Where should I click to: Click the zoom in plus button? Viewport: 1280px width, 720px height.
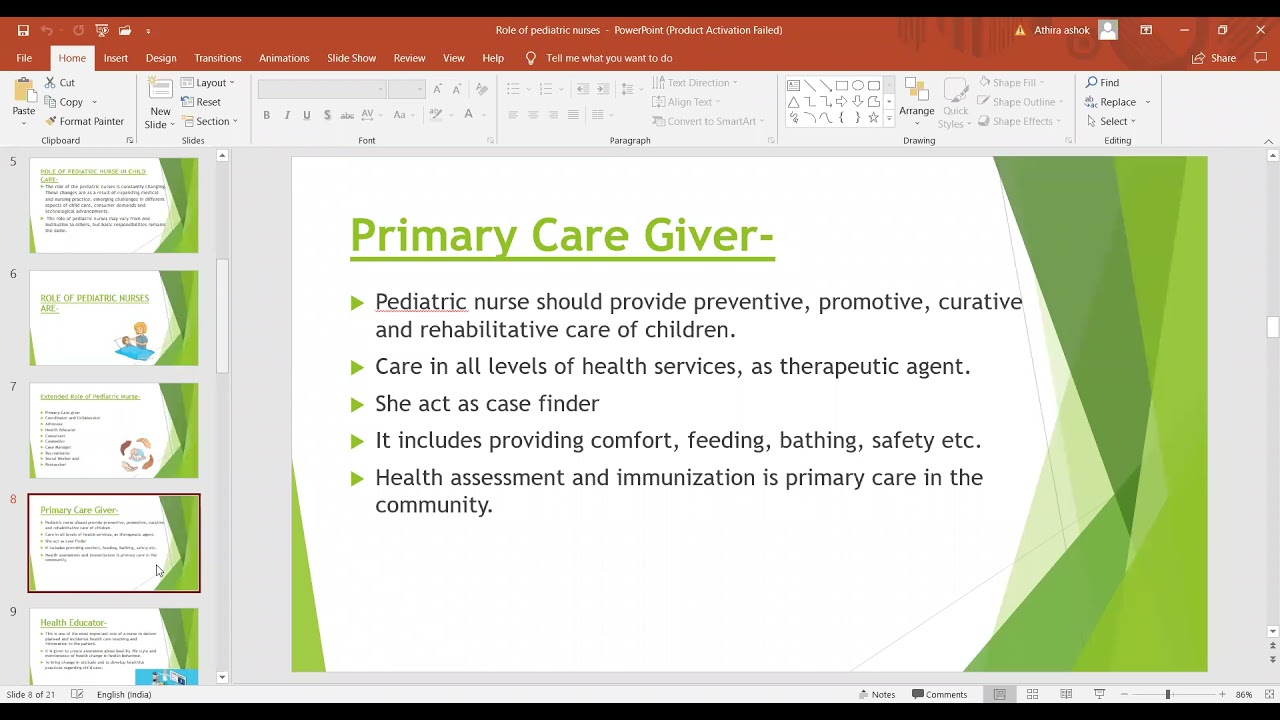coord(1222,694)
